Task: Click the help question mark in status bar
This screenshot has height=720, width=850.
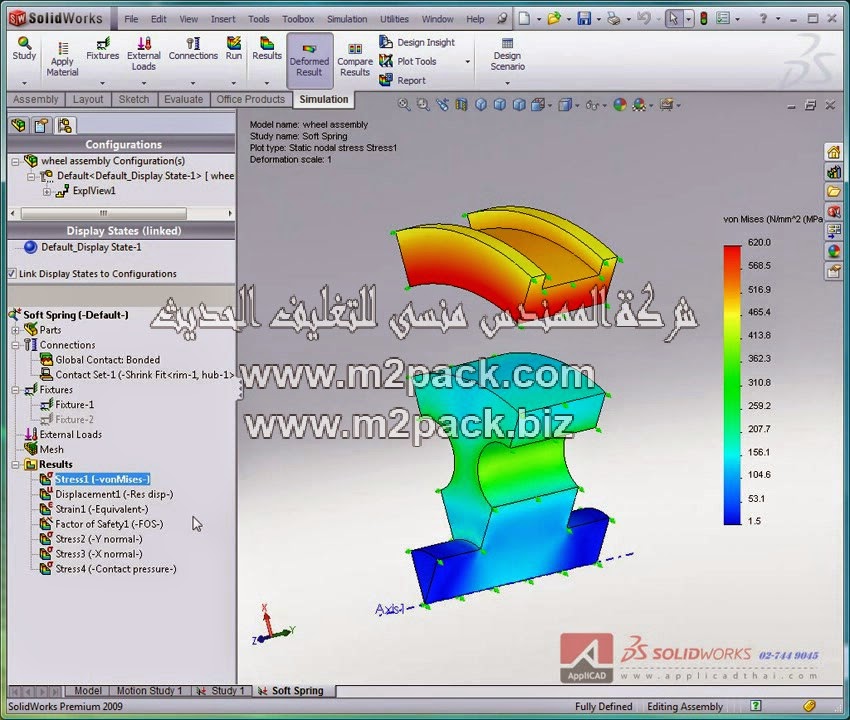Action: pos(756,705)
